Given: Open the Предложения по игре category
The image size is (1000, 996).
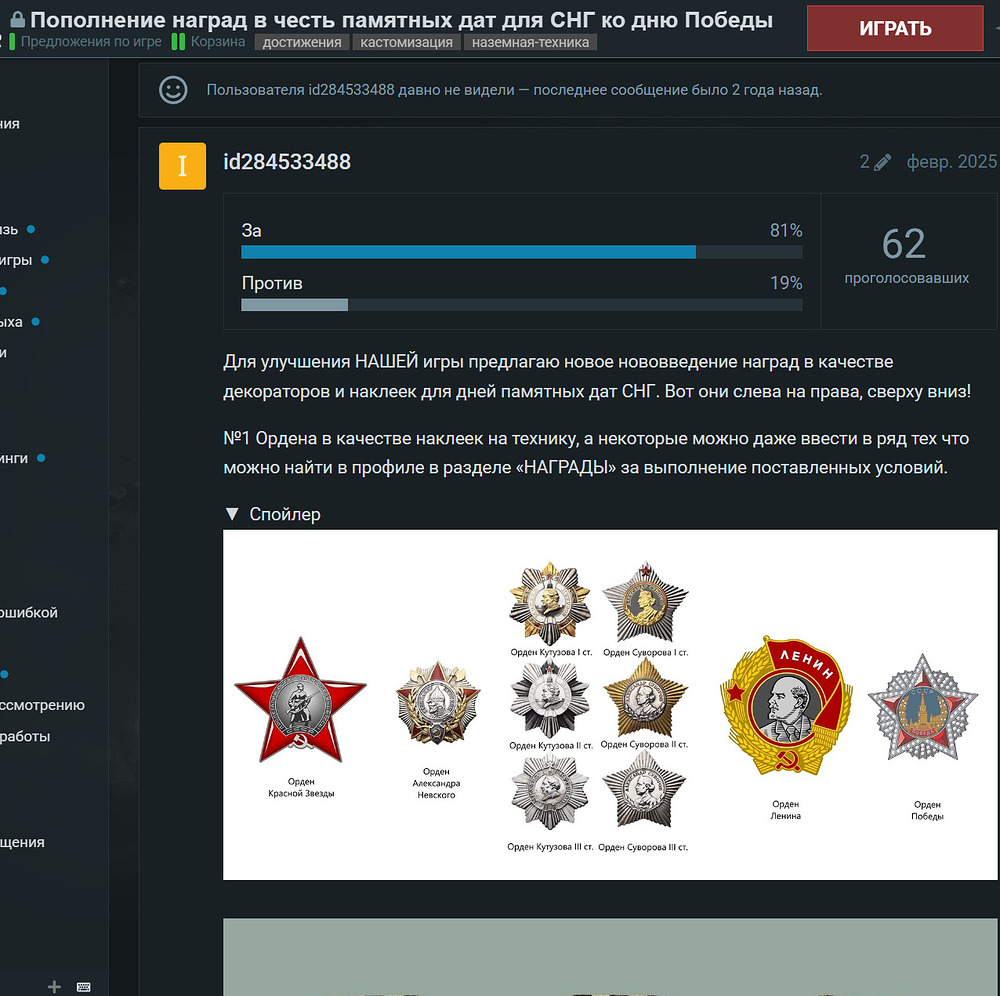Looking at the screenshot, I should (x=85, y=41).
